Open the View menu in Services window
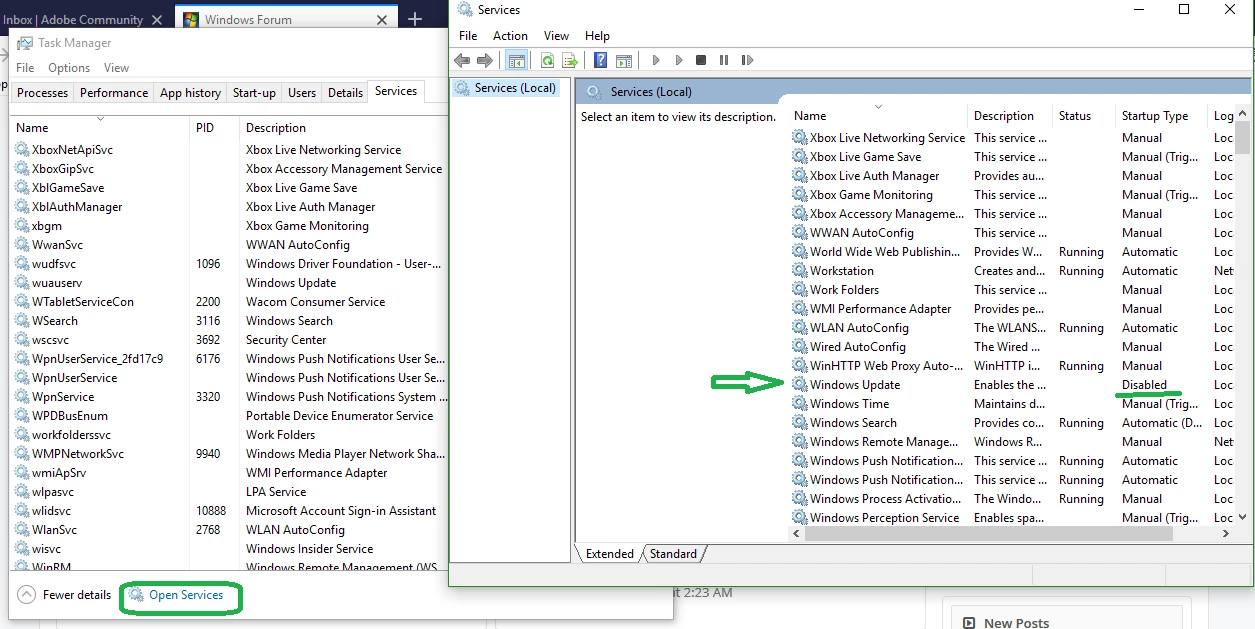 pos(557,36)
